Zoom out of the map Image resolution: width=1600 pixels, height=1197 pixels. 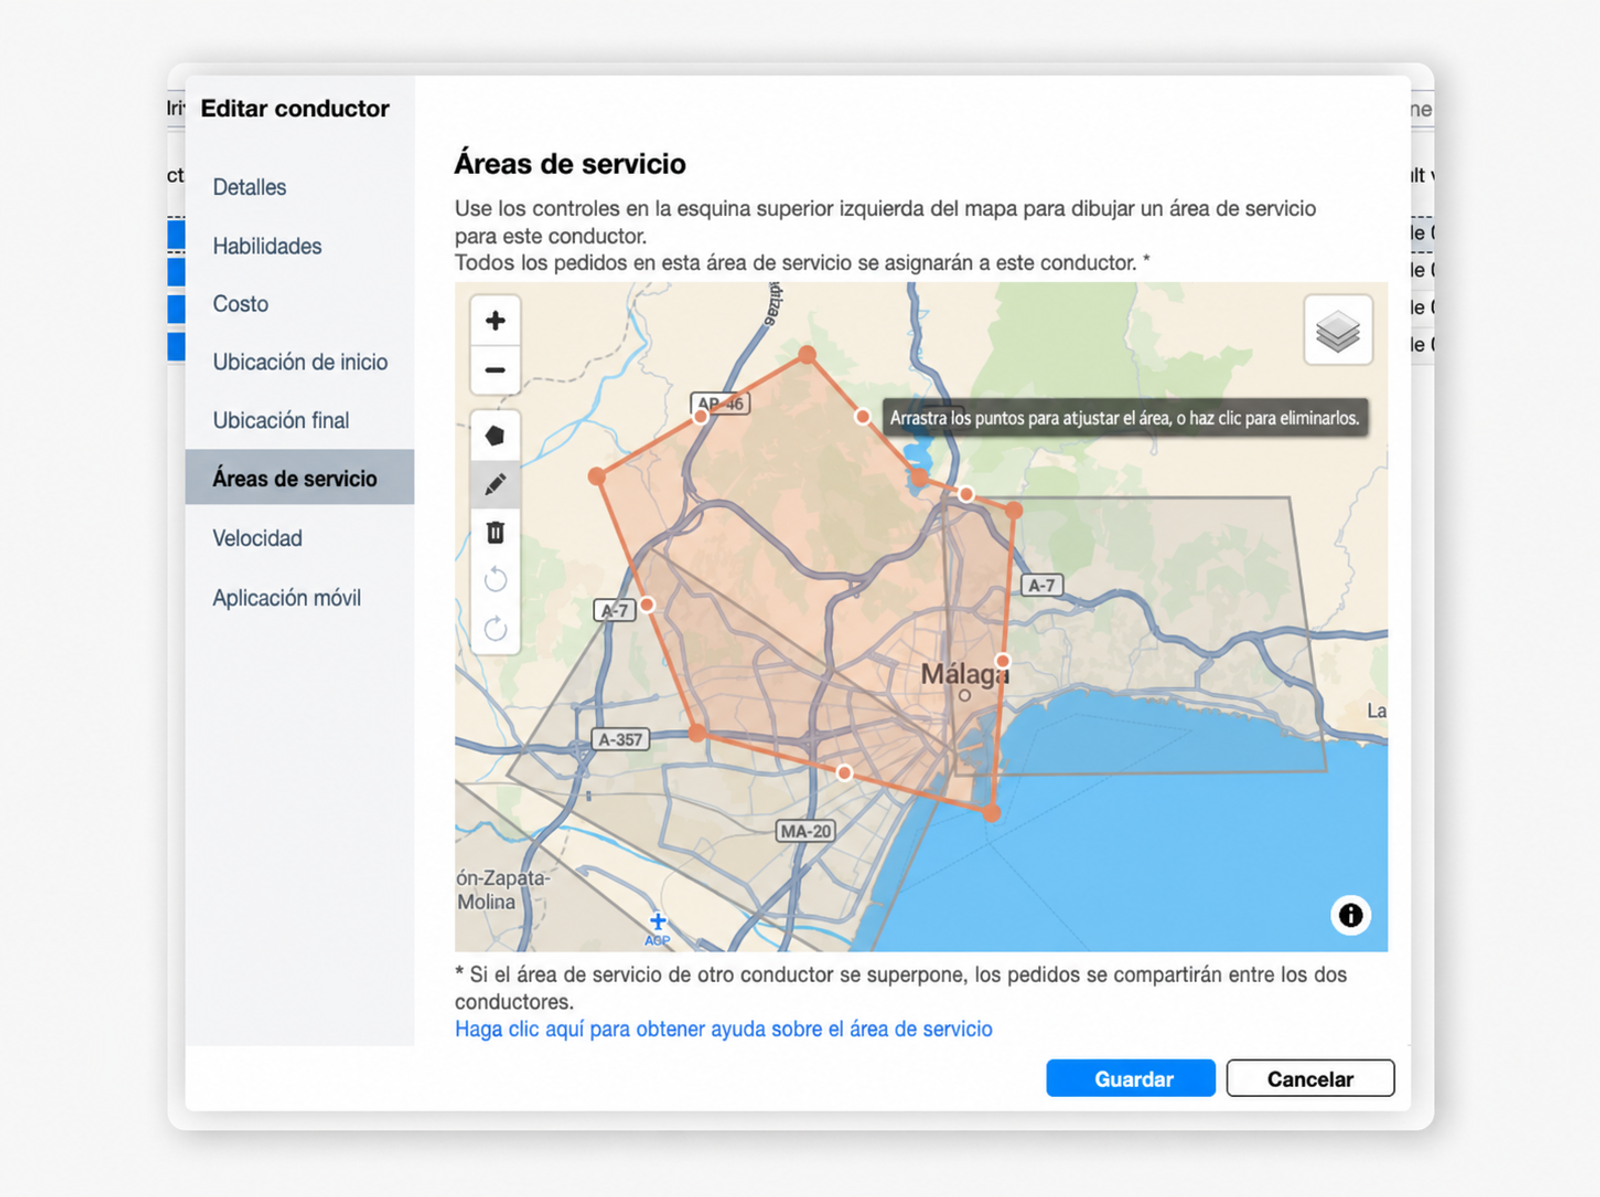[x=495, y=370]
